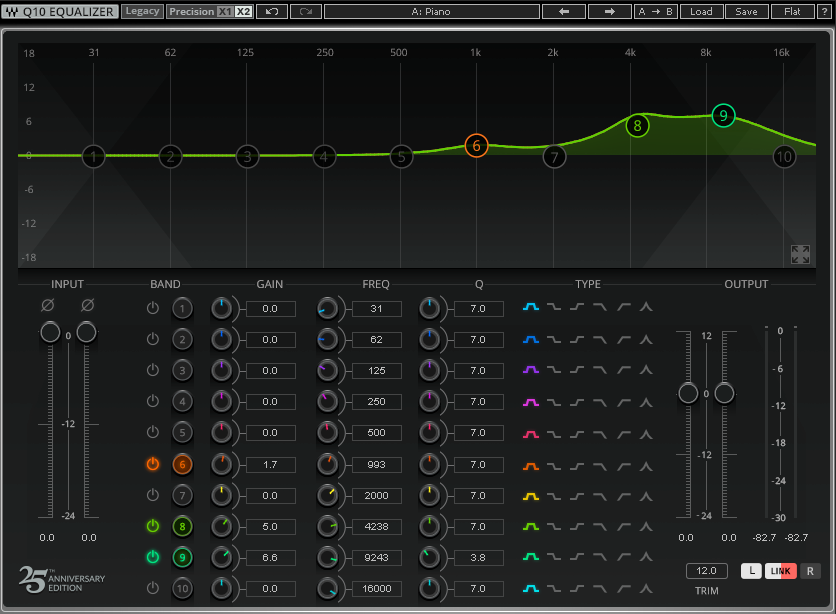
Task: Click the left input fader handle
Action: tap(50, 332)
